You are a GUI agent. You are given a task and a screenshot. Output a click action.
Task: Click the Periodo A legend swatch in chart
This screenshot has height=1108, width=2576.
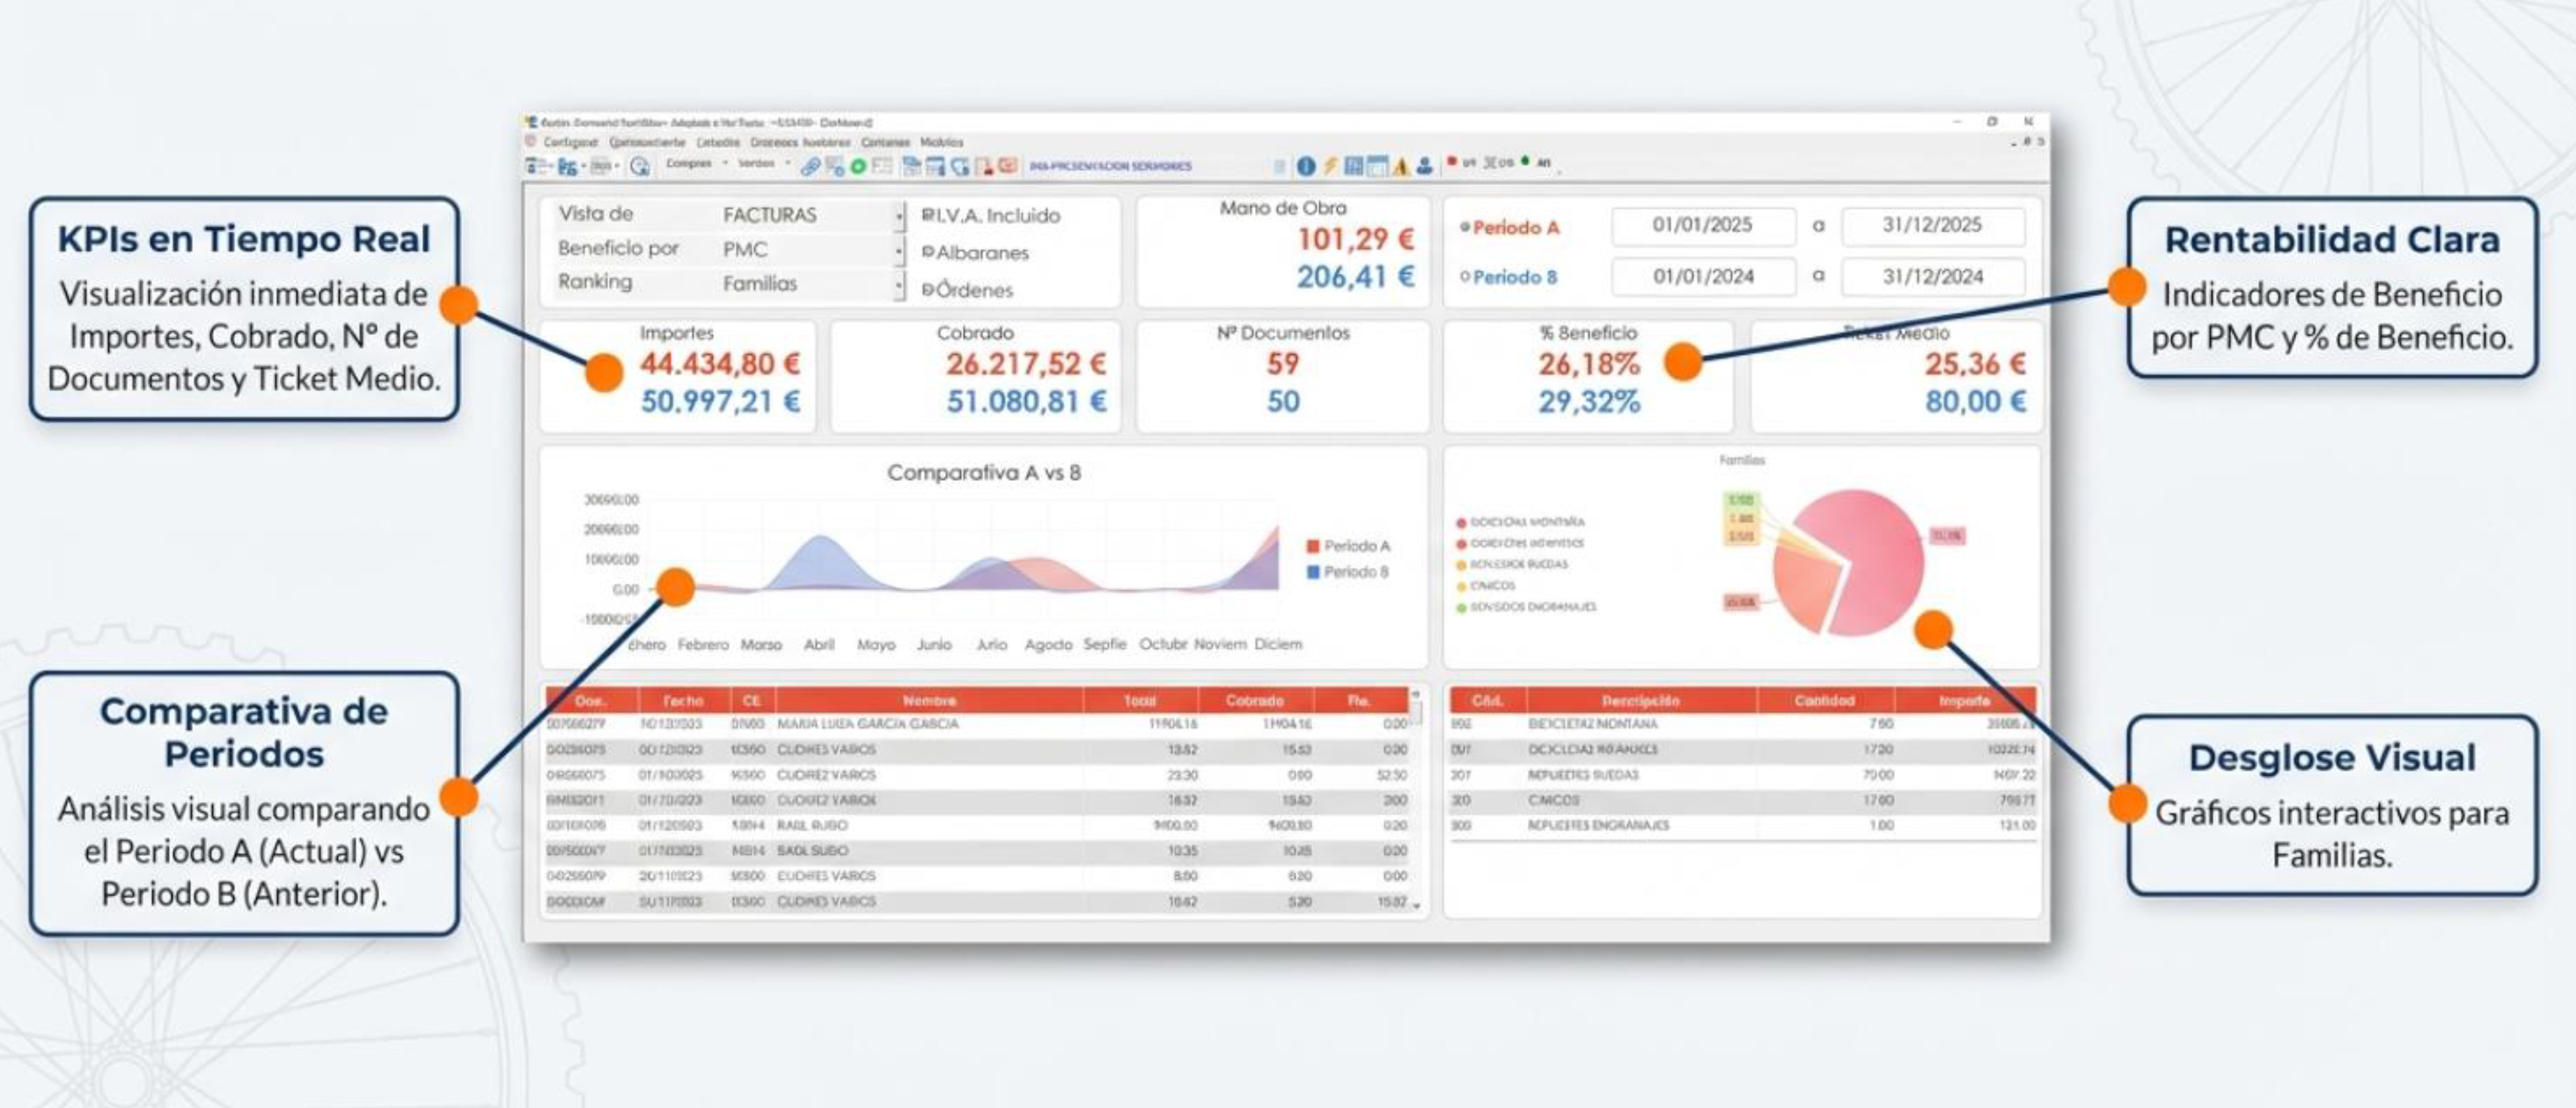click(1313, 546)
